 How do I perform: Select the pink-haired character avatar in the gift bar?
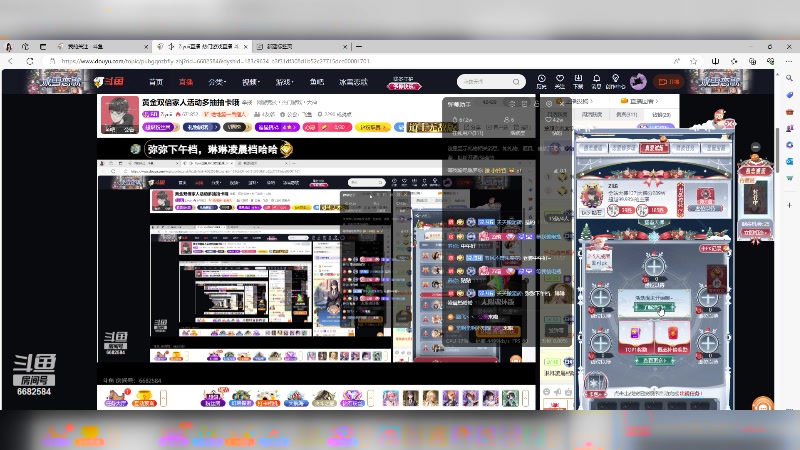pyautogui.click(x=391, y=397)
